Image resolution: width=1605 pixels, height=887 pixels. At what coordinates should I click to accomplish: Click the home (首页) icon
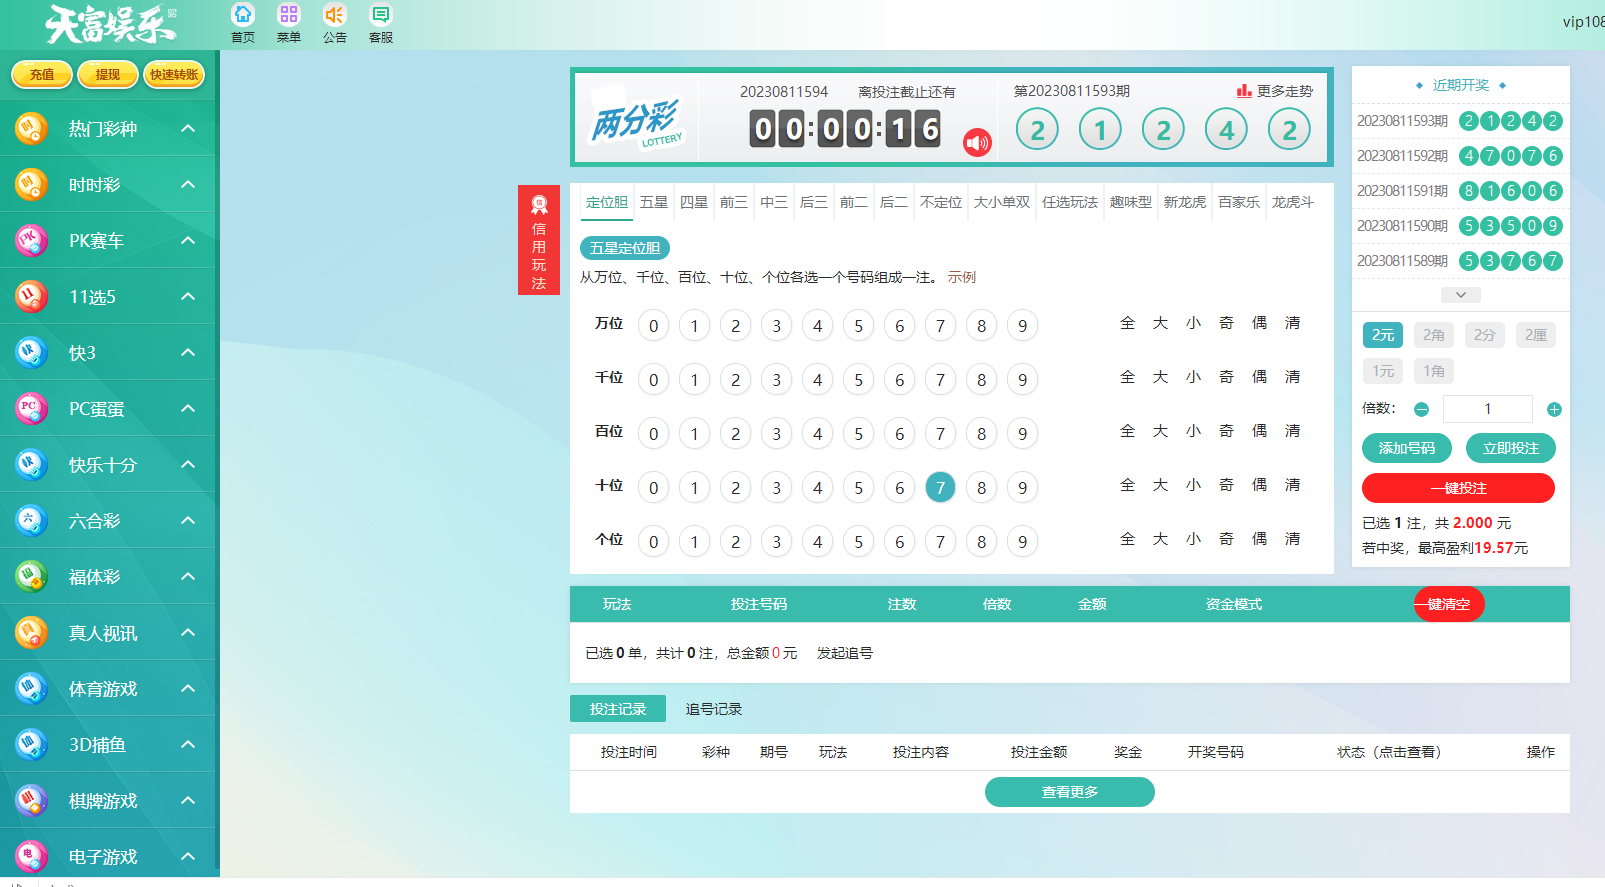pos(243,15)
